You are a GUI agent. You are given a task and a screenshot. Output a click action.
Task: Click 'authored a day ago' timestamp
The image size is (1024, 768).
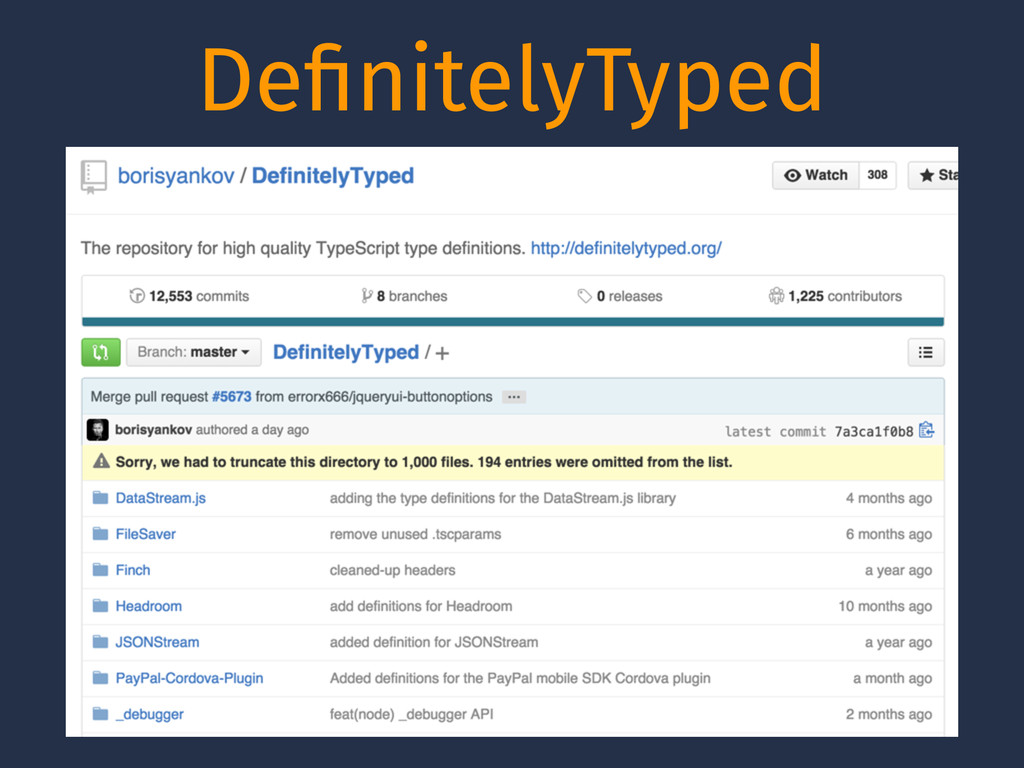point(252,430)
